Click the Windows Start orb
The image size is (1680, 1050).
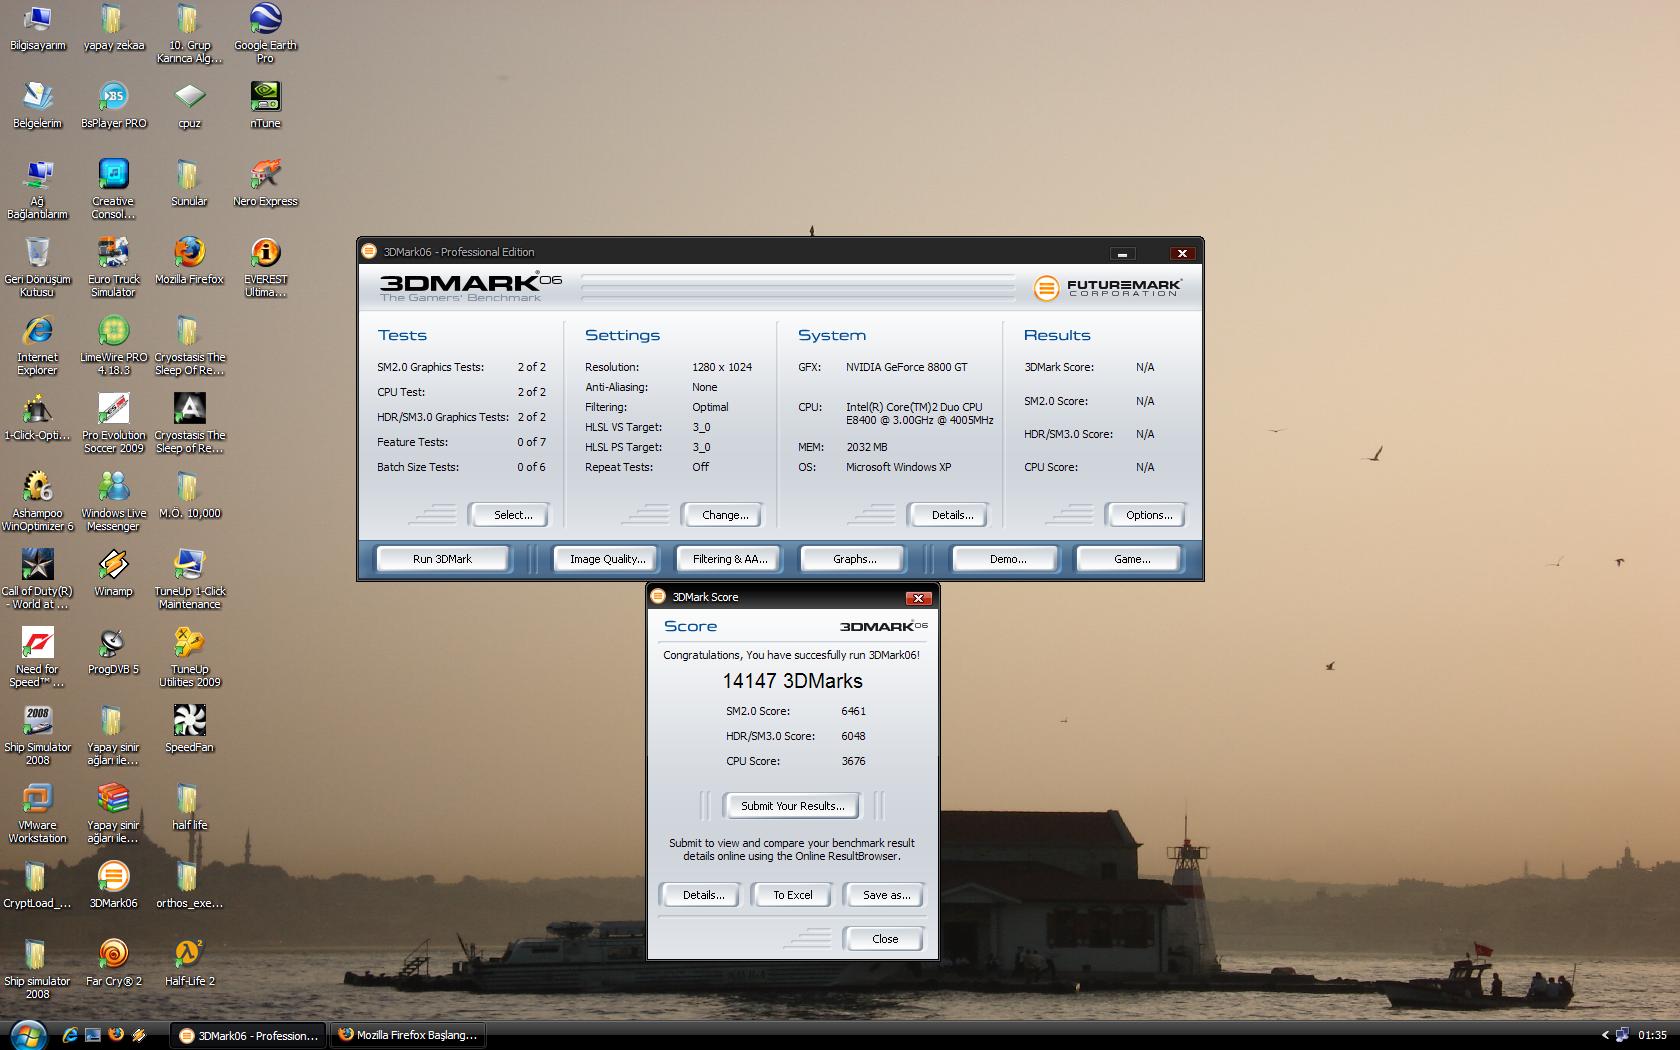click(x=27, y=1033)
